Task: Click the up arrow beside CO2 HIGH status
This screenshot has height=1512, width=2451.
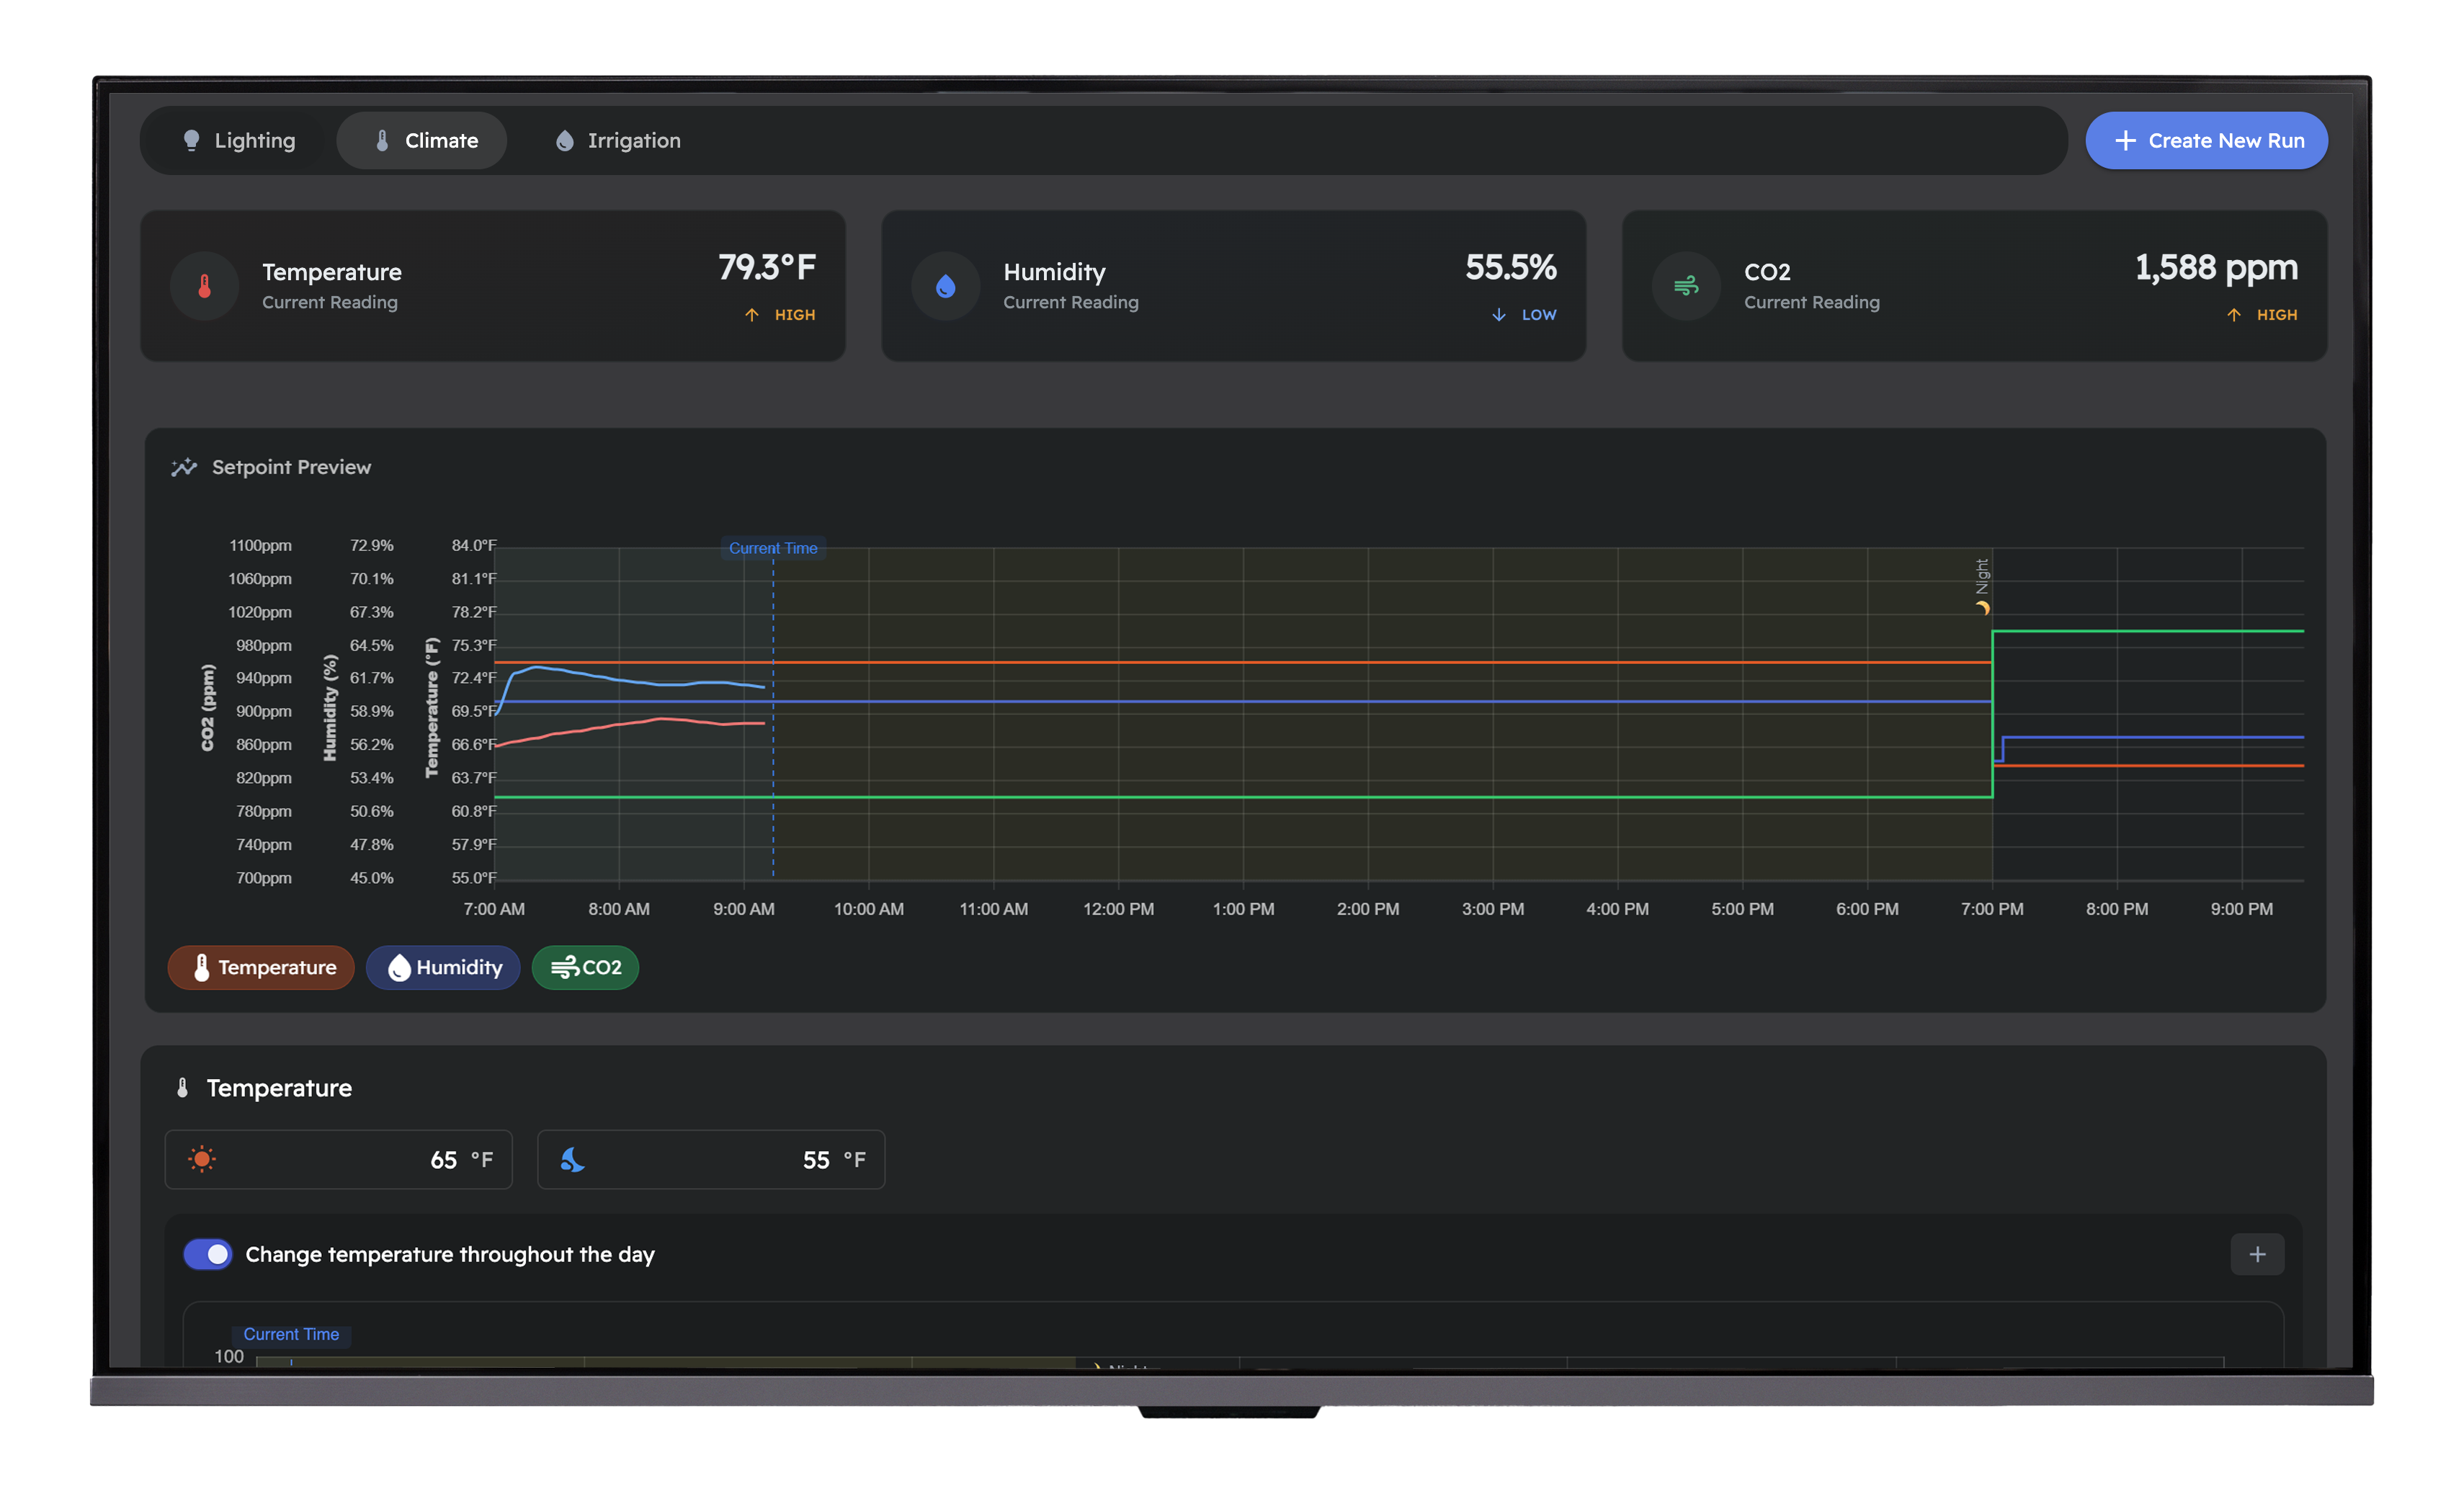Action: click(2234, 315)
